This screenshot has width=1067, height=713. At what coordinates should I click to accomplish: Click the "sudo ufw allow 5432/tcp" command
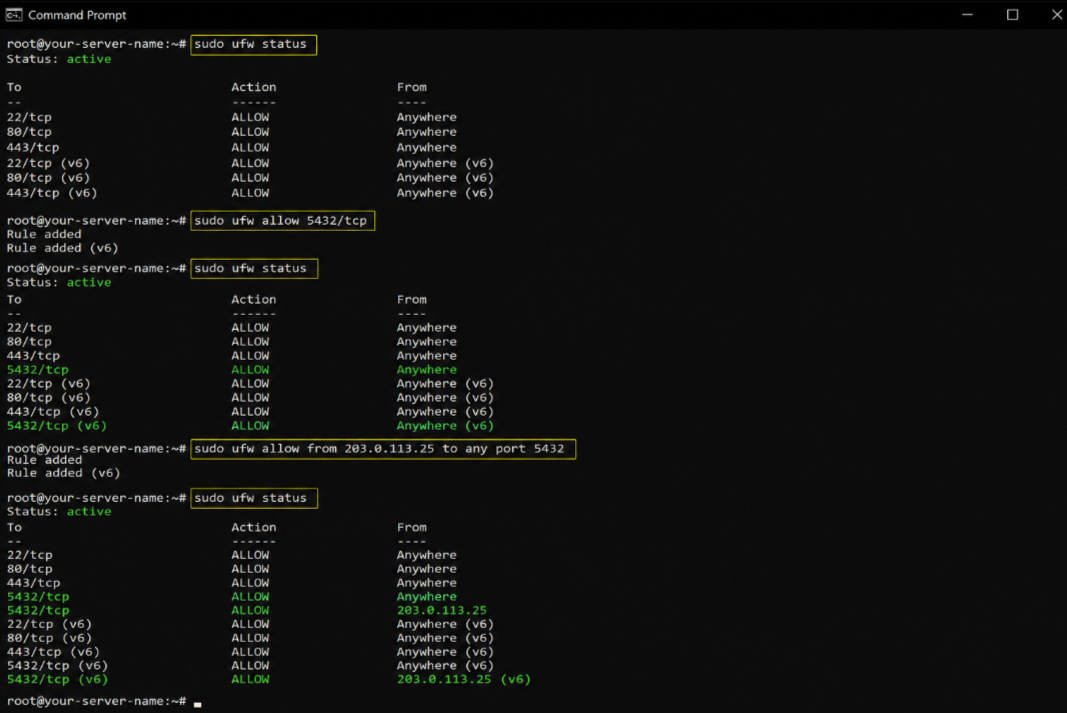(282, 220)
